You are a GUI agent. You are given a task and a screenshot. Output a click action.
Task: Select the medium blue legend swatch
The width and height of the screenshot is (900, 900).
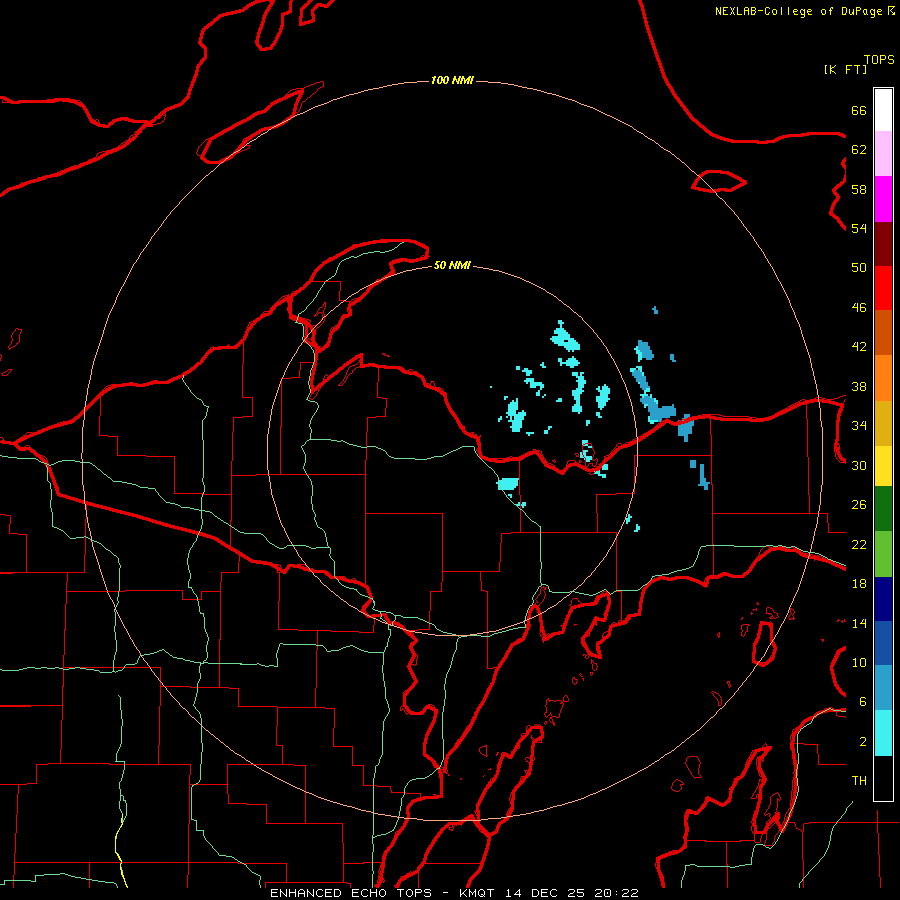click(x=883, y=643)
